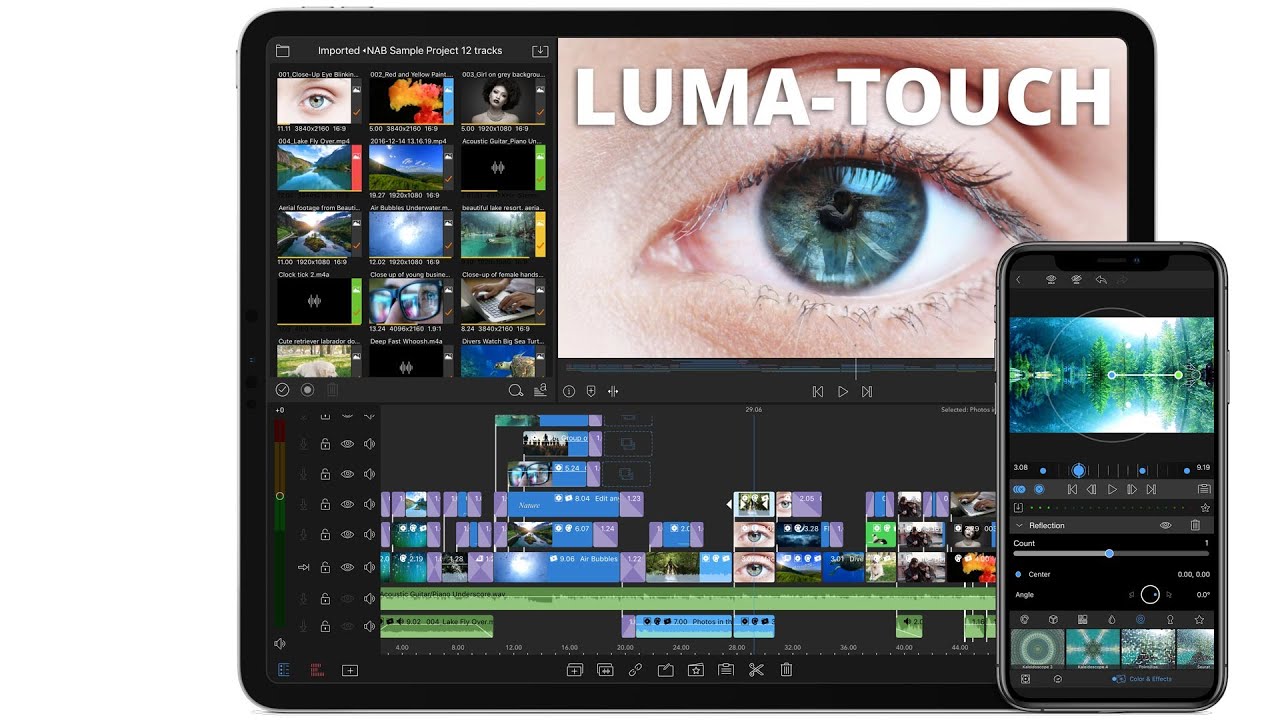1280x720 pixels.
Task: Toggle the Reflection effect eye on the phone
Action: point(1165,525)
